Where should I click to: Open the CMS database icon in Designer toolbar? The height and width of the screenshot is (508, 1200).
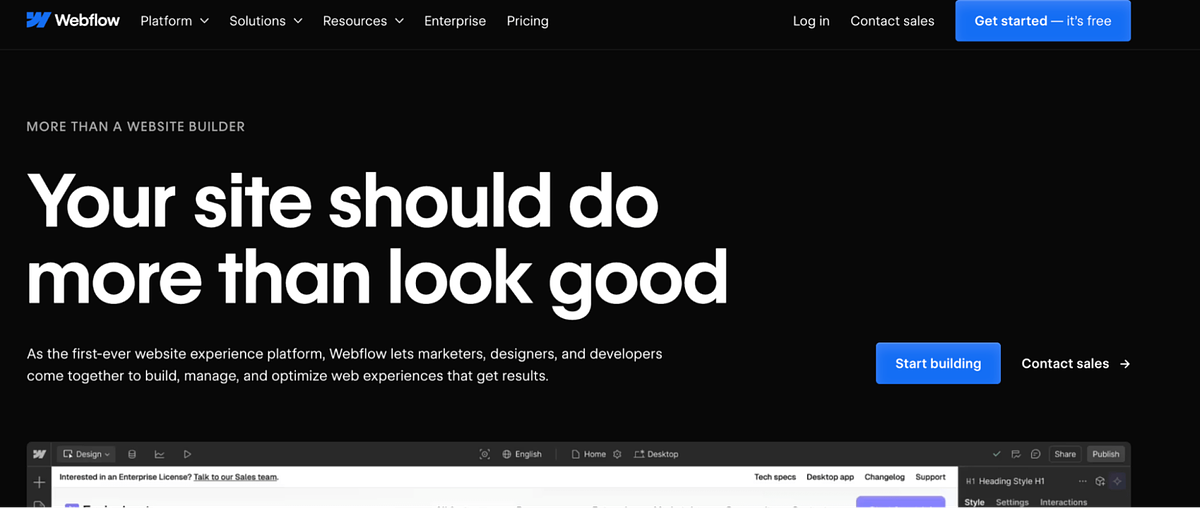(x=132, y=454)
